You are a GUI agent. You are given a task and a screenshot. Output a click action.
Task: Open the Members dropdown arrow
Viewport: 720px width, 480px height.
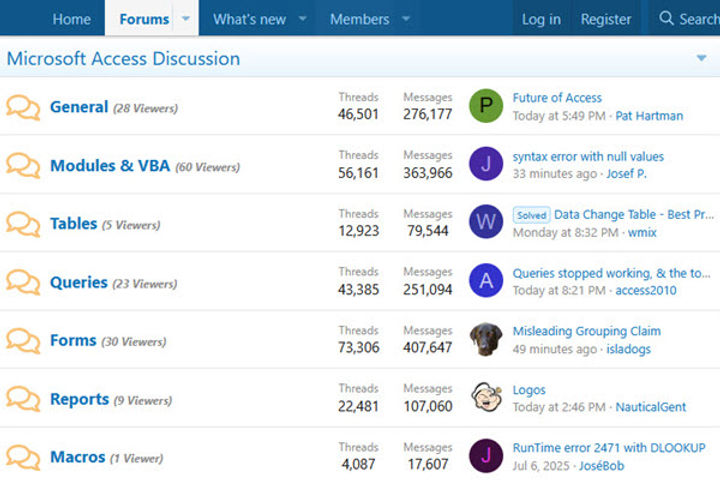pos(406,19)
